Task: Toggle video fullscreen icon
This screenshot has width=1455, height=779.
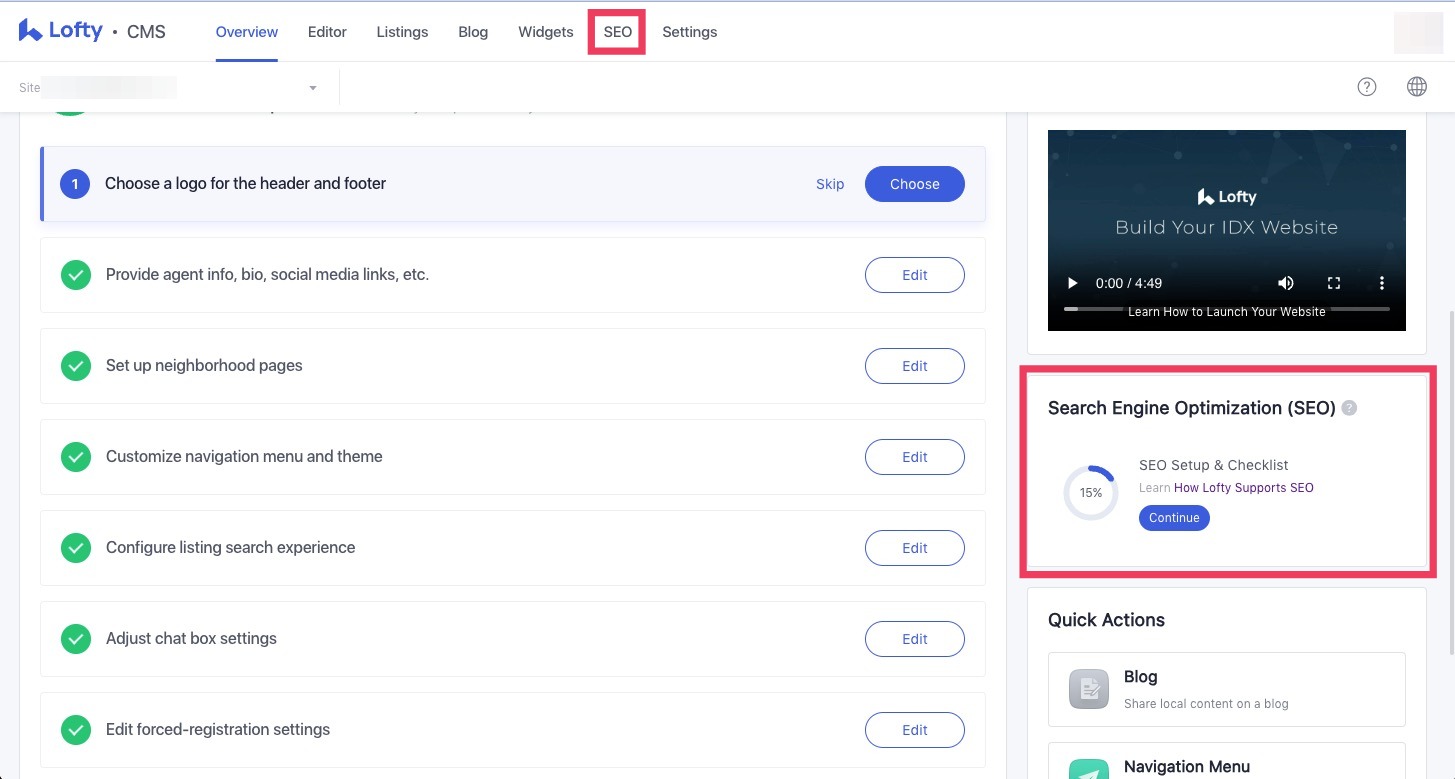Action: pyautogui.click(x=1333, y=283)
